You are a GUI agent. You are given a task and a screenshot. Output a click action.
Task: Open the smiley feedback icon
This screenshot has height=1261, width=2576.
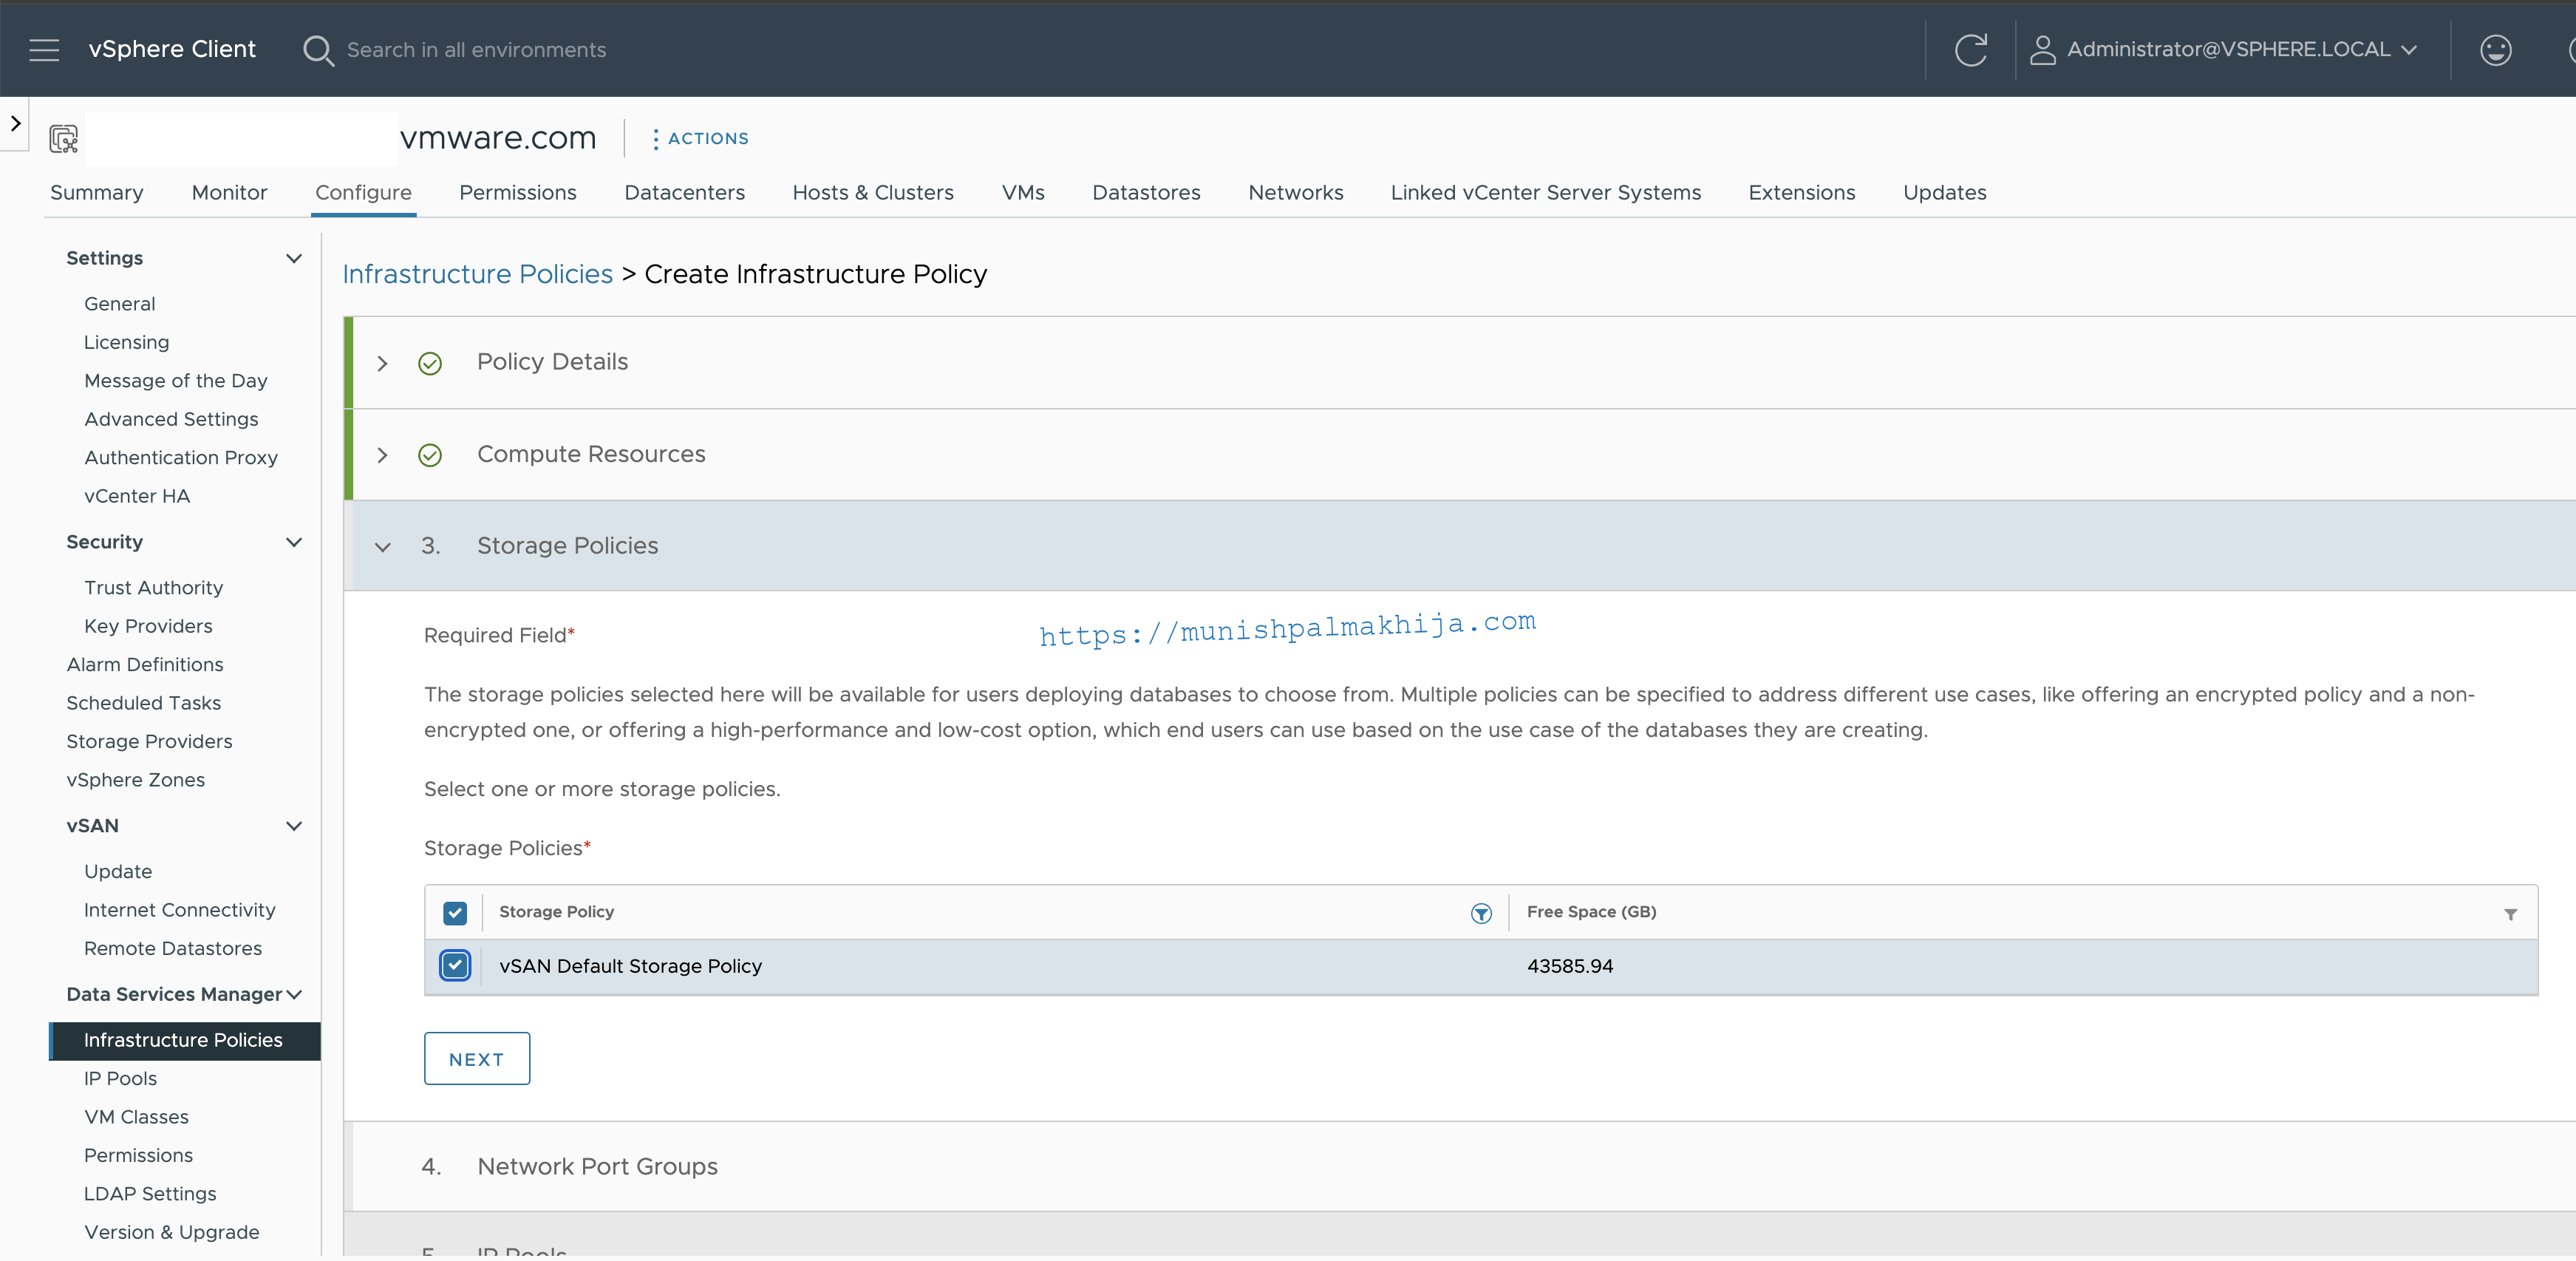pyautogui.click(x=2495, y=50)
